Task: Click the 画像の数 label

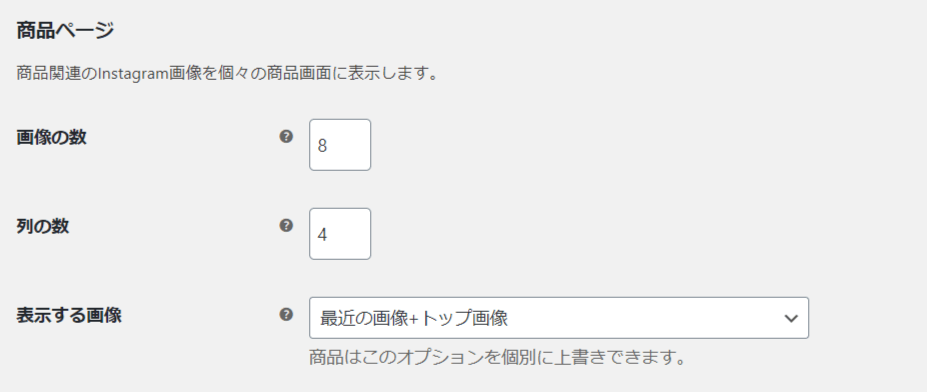Action: 51,138
